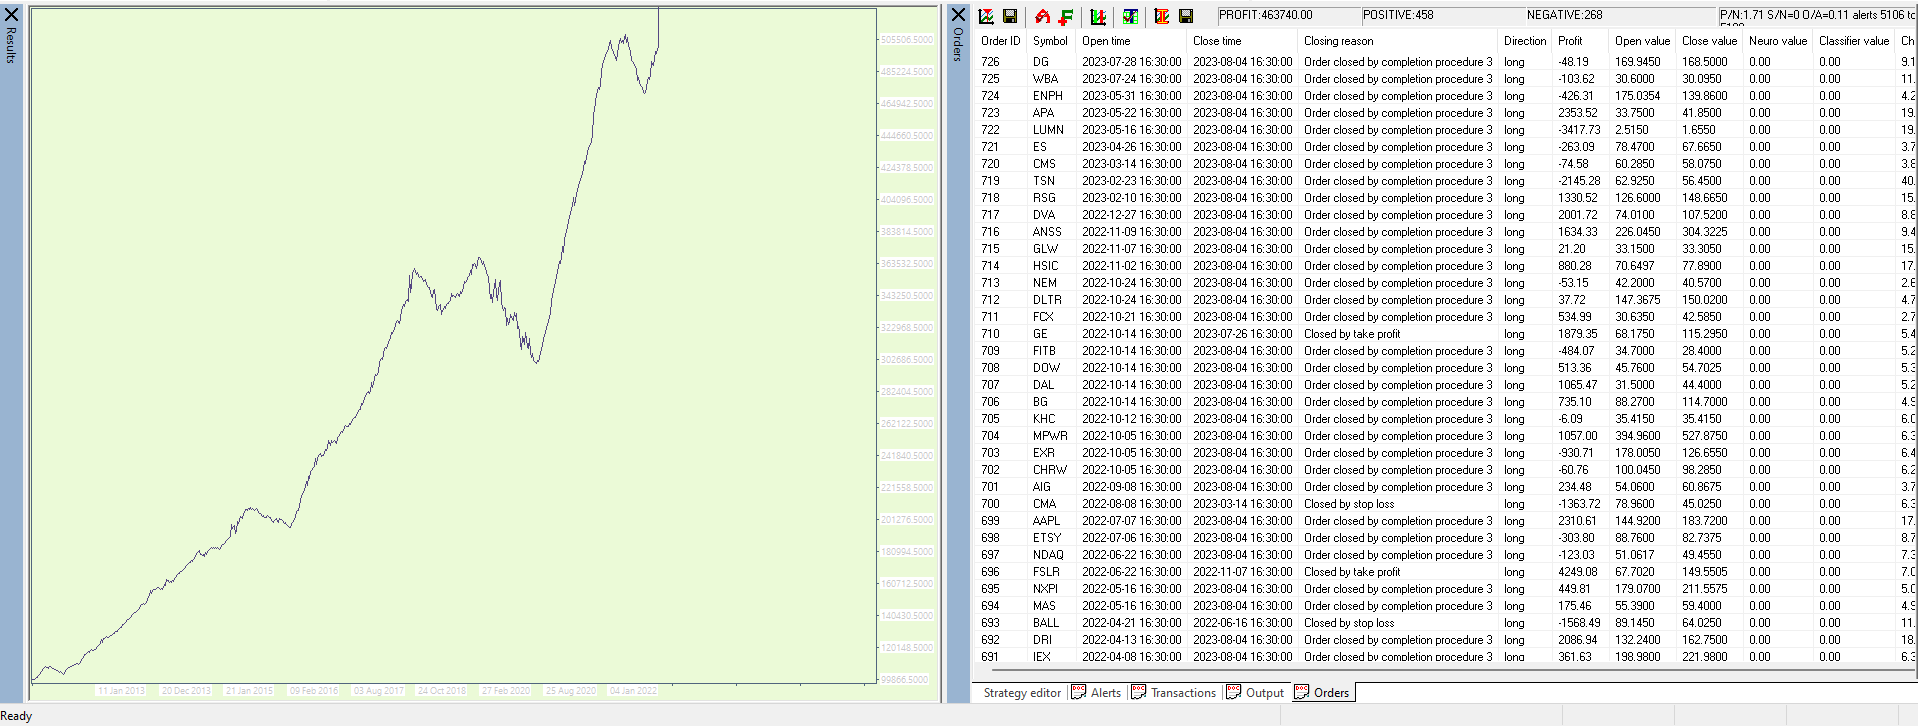This screenshot has width=1918, height=726.
Task: Click the Symbol column header
Action: coord(1050,41)
